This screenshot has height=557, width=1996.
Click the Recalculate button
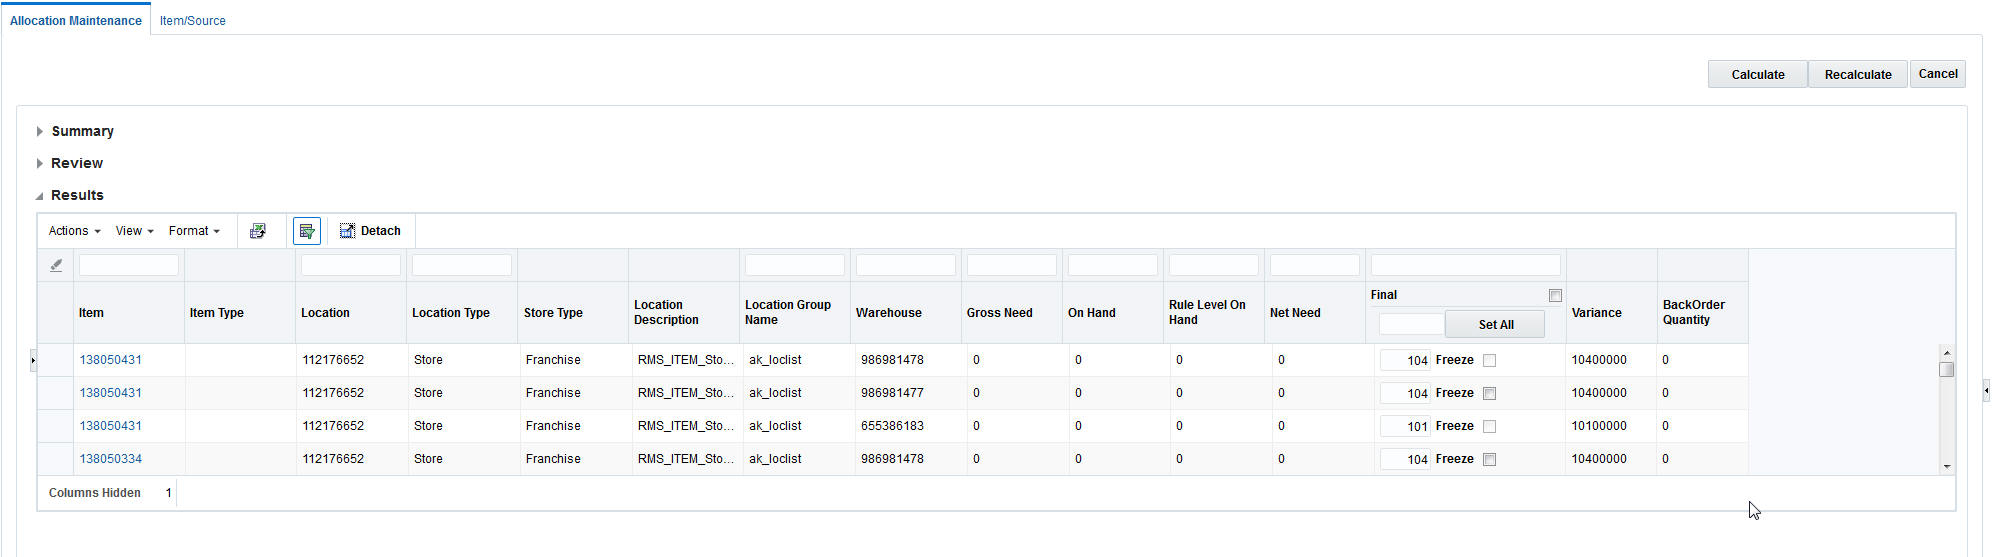pyautogui.click(x=1858, y=74)
